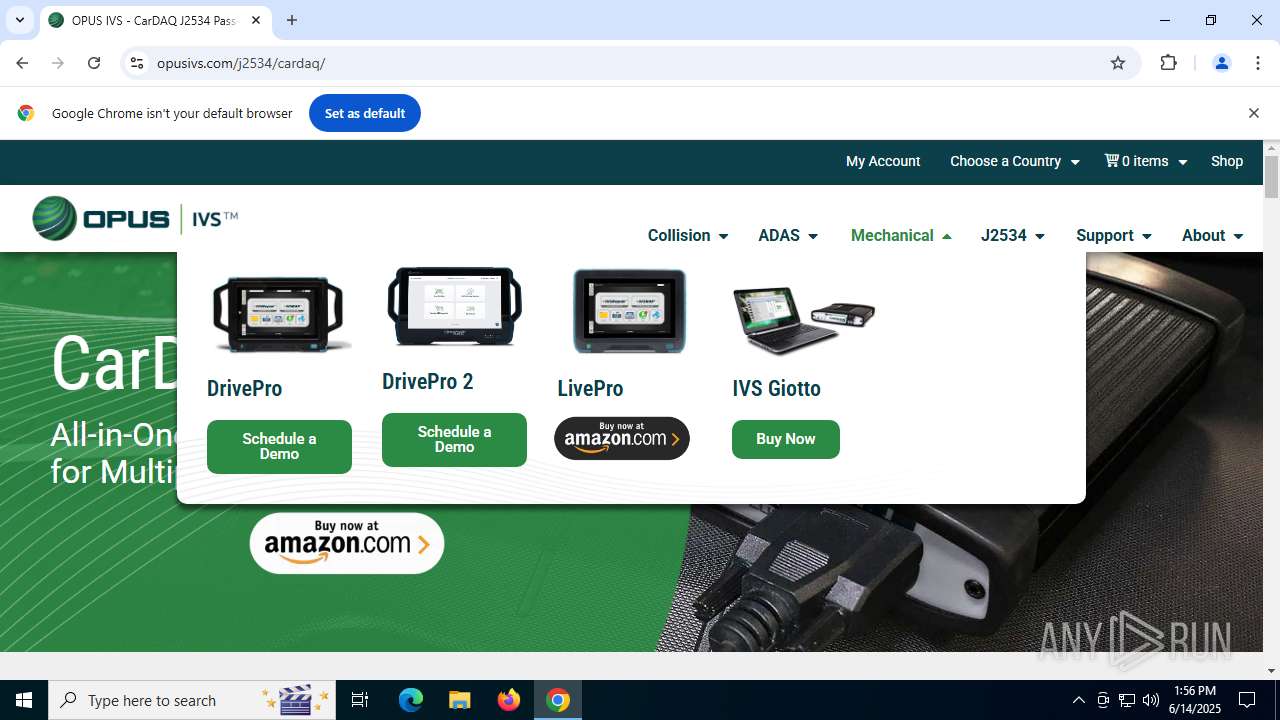
Task: Select the DrivePro product image
Action: (x=279, y=314)
